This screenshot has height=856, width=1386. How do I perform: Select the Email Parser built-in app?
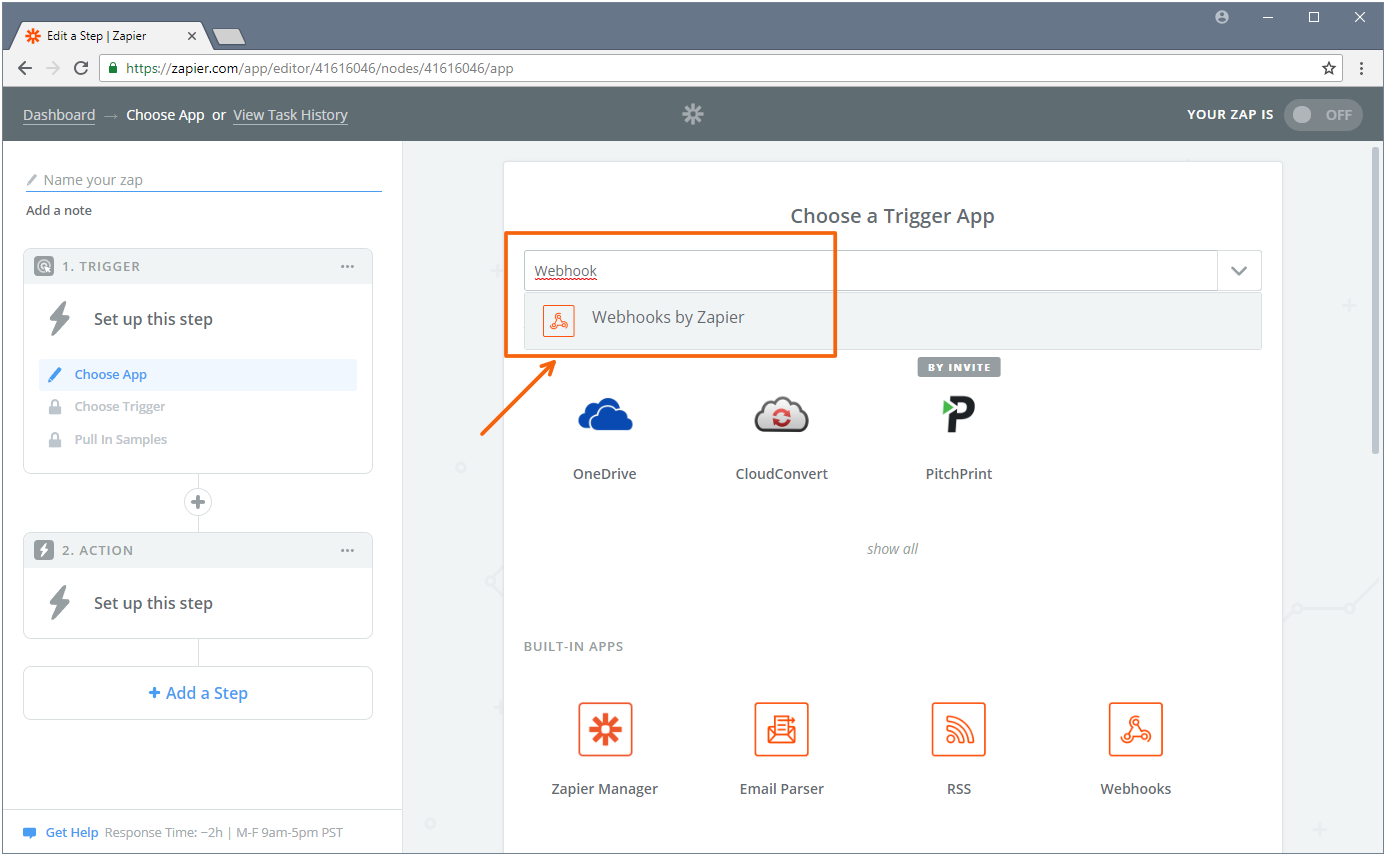781,729
